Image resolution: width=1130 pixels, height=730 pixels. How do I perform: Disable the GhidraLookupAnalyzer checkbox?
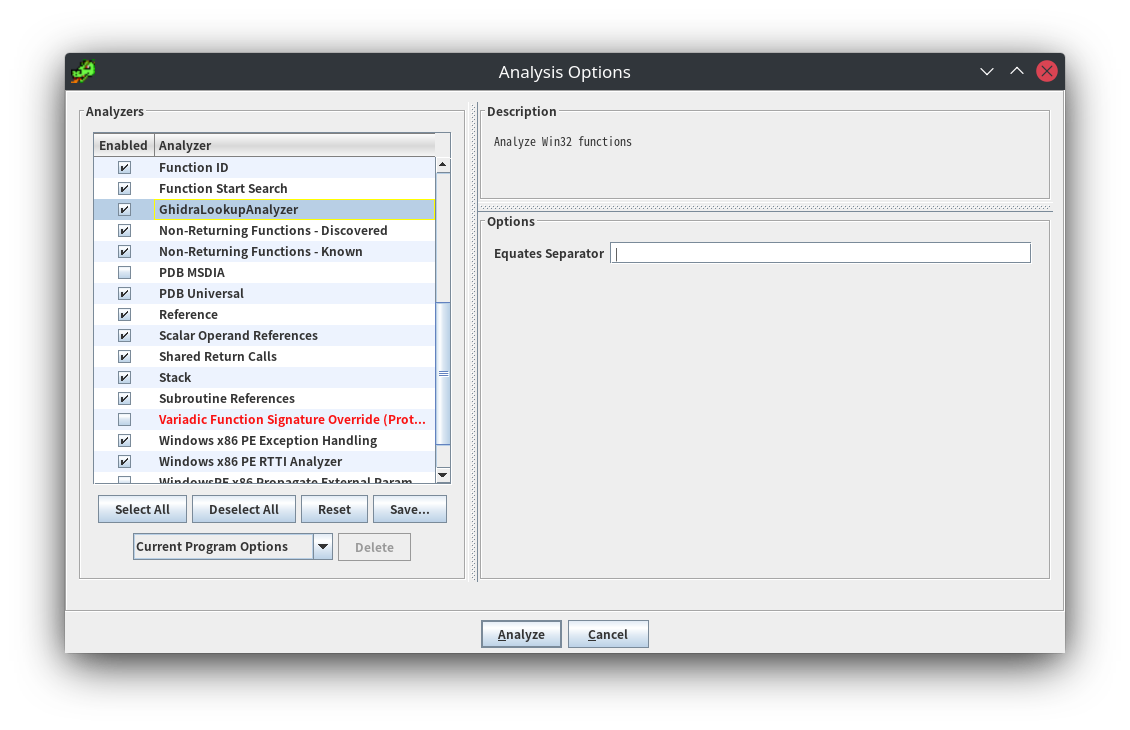125,209
